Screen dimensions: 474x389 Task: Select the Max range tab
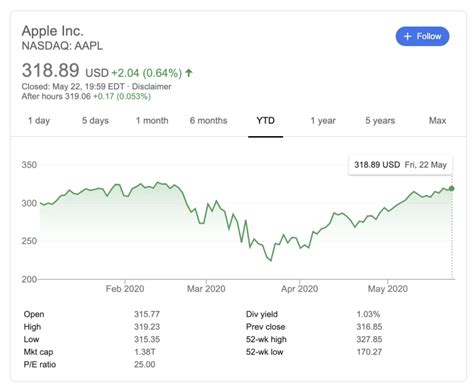pos(437,121)
